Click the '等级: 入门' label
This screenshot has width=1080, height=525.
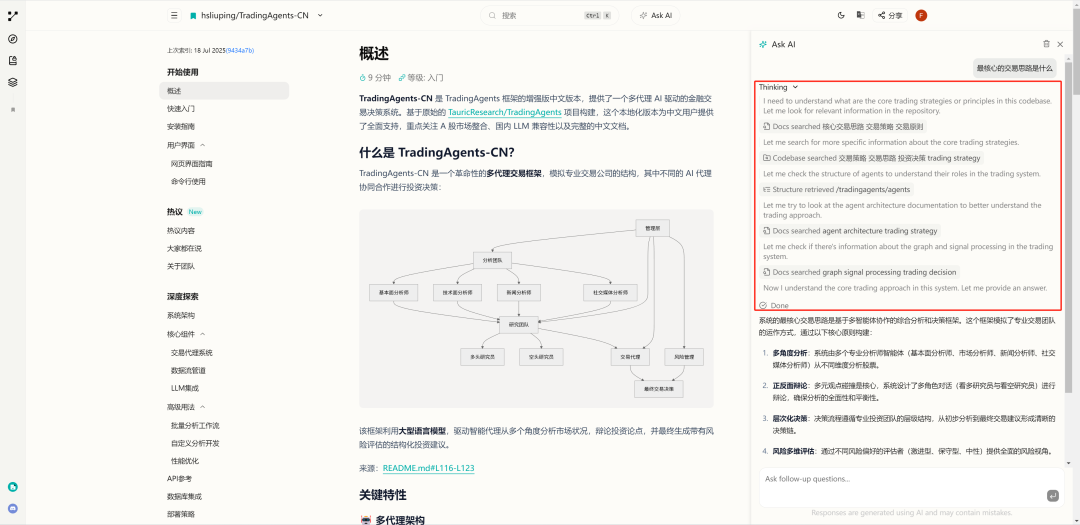tap(421, 78)
